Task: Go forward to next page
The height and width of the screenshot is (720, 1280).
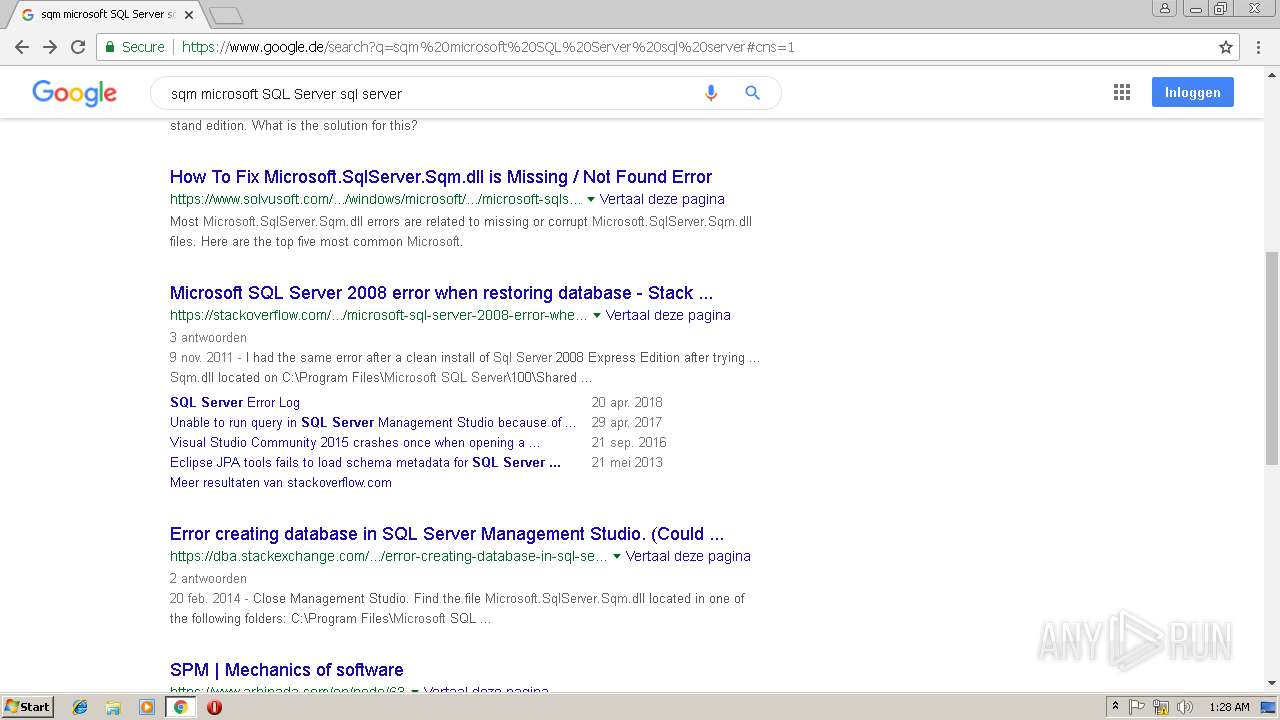Action: (x=50, y=47)
